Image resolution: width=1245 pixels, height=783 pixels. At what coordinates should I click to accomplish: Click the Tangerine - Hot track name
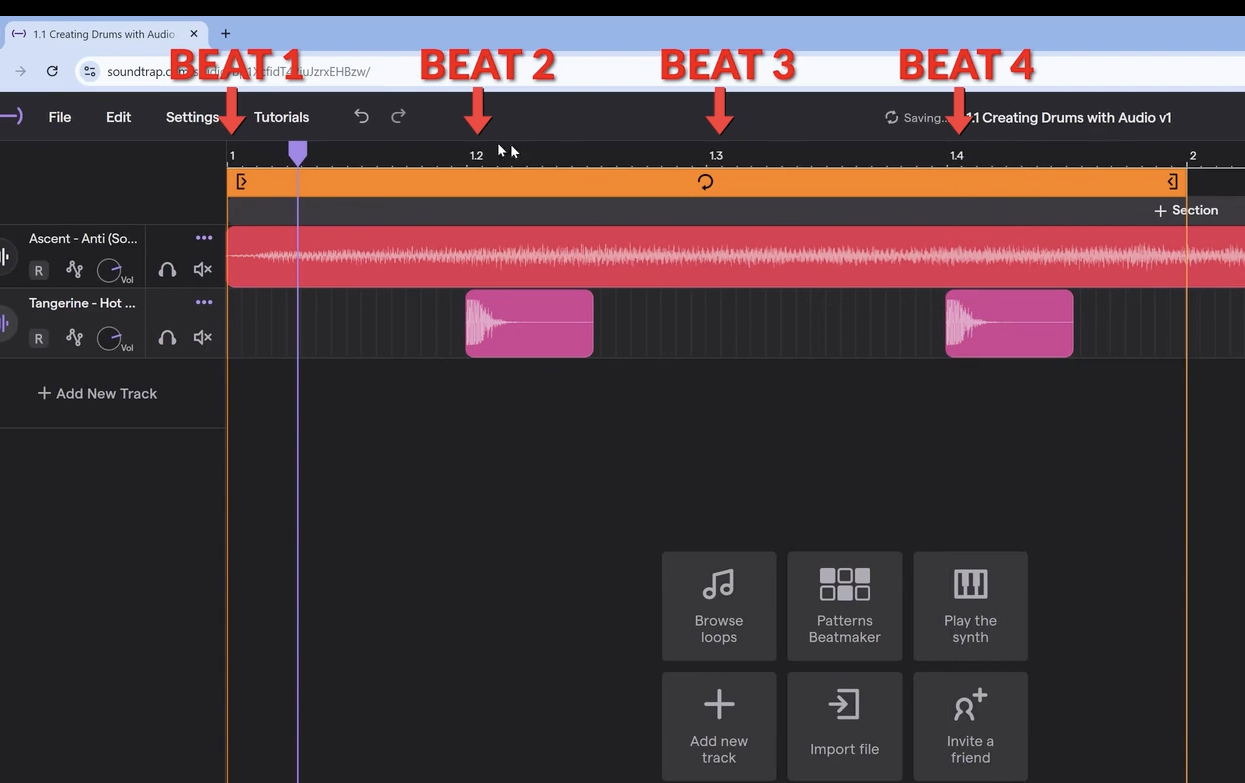[x=82, y=303]
